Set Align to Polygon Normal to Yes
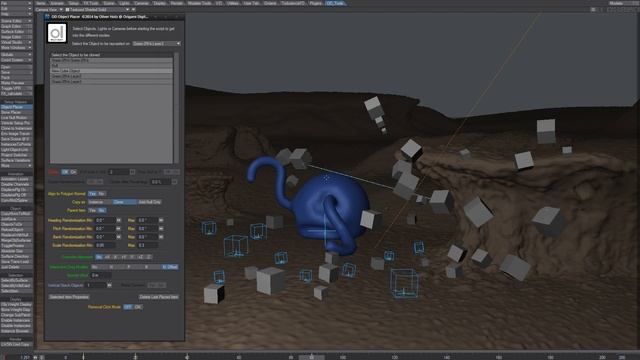 pos(92,193)
